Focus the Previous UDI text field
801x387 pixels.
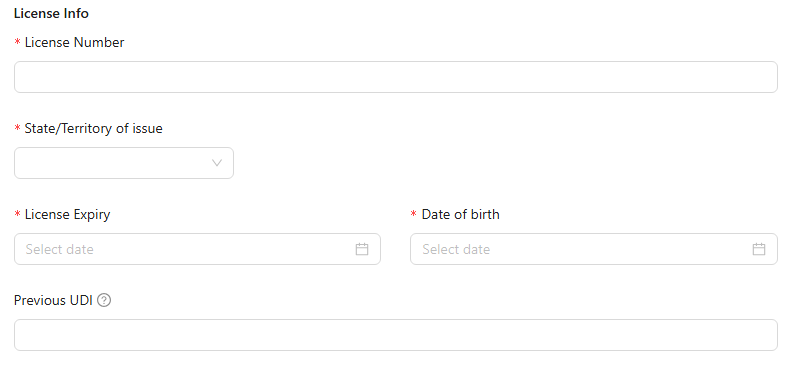[396, 335]
